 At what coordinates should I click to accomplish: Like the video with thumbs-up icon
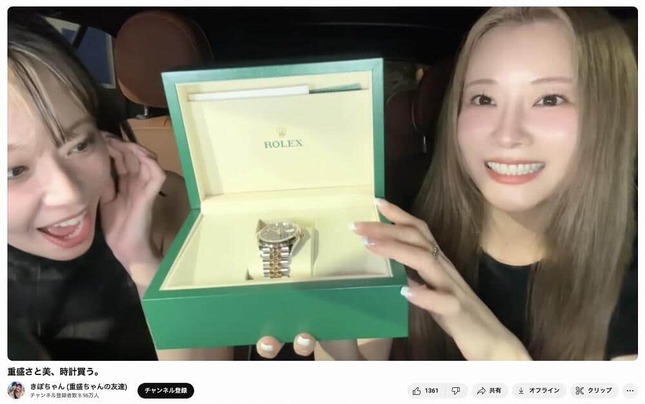(417, 391)
